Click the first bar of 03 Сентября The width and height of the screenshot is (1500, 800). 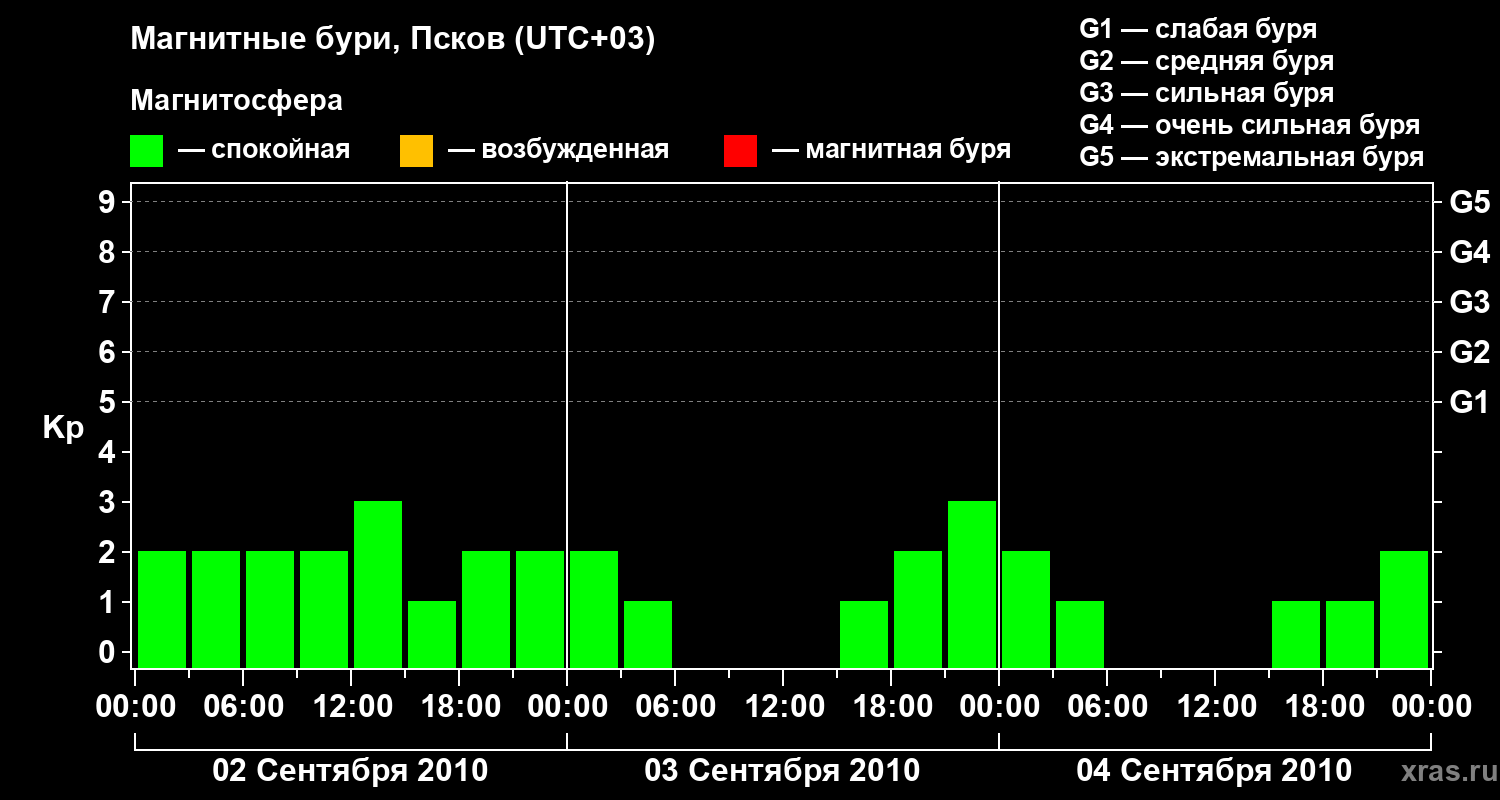(594, 609)
